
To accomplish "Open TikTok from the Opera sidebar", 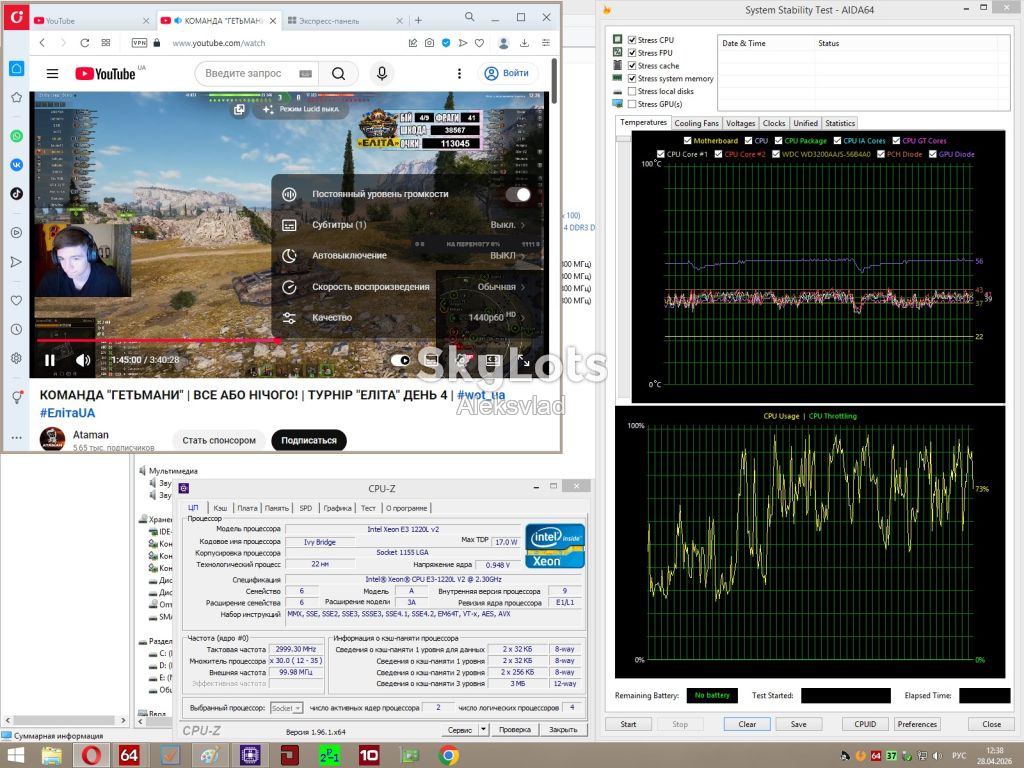I will [x=16, y=193].
